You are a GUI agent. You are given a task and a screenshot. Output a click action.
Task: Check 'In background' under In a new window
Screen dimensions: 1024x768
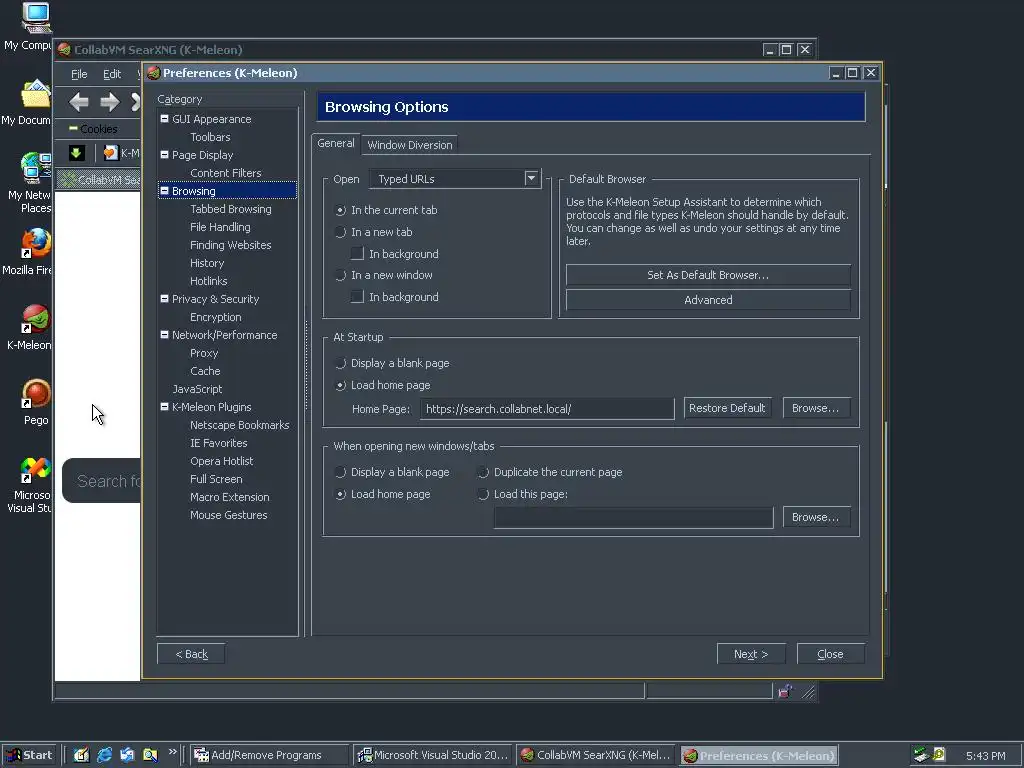(x=357, y=296)
